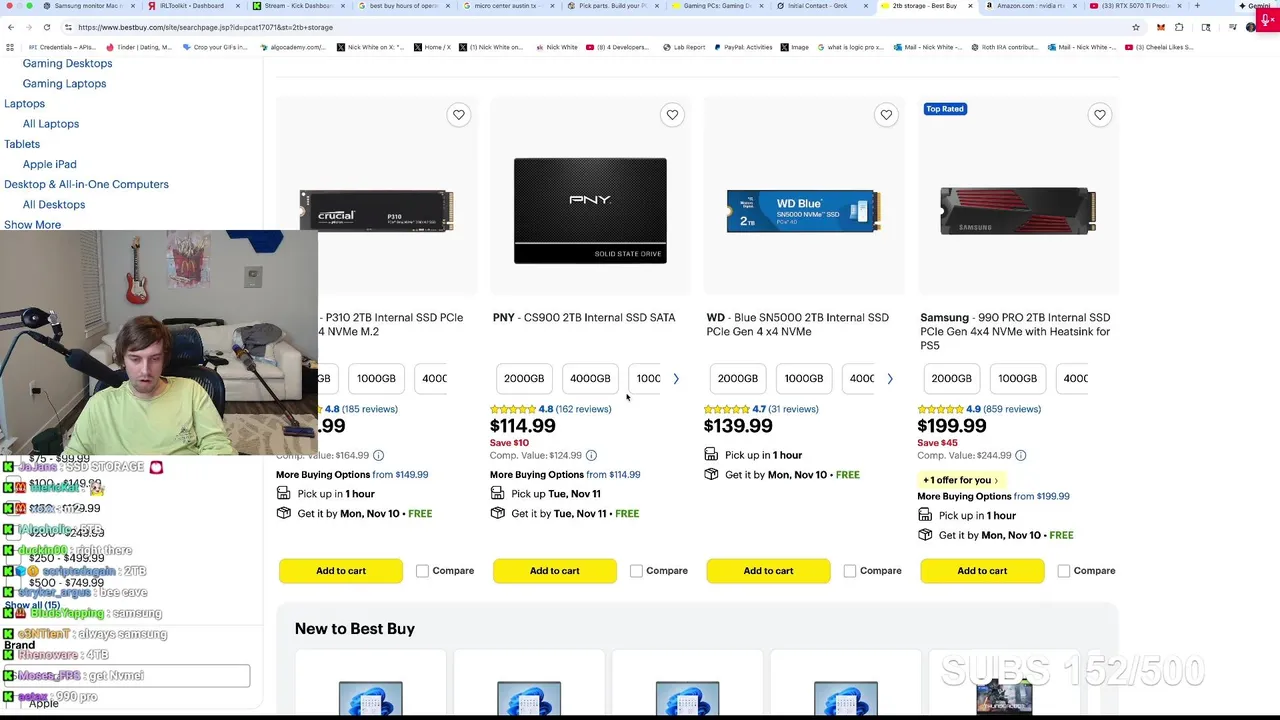
Task: Bookmark this page with the star icon
Action: 1136,27
